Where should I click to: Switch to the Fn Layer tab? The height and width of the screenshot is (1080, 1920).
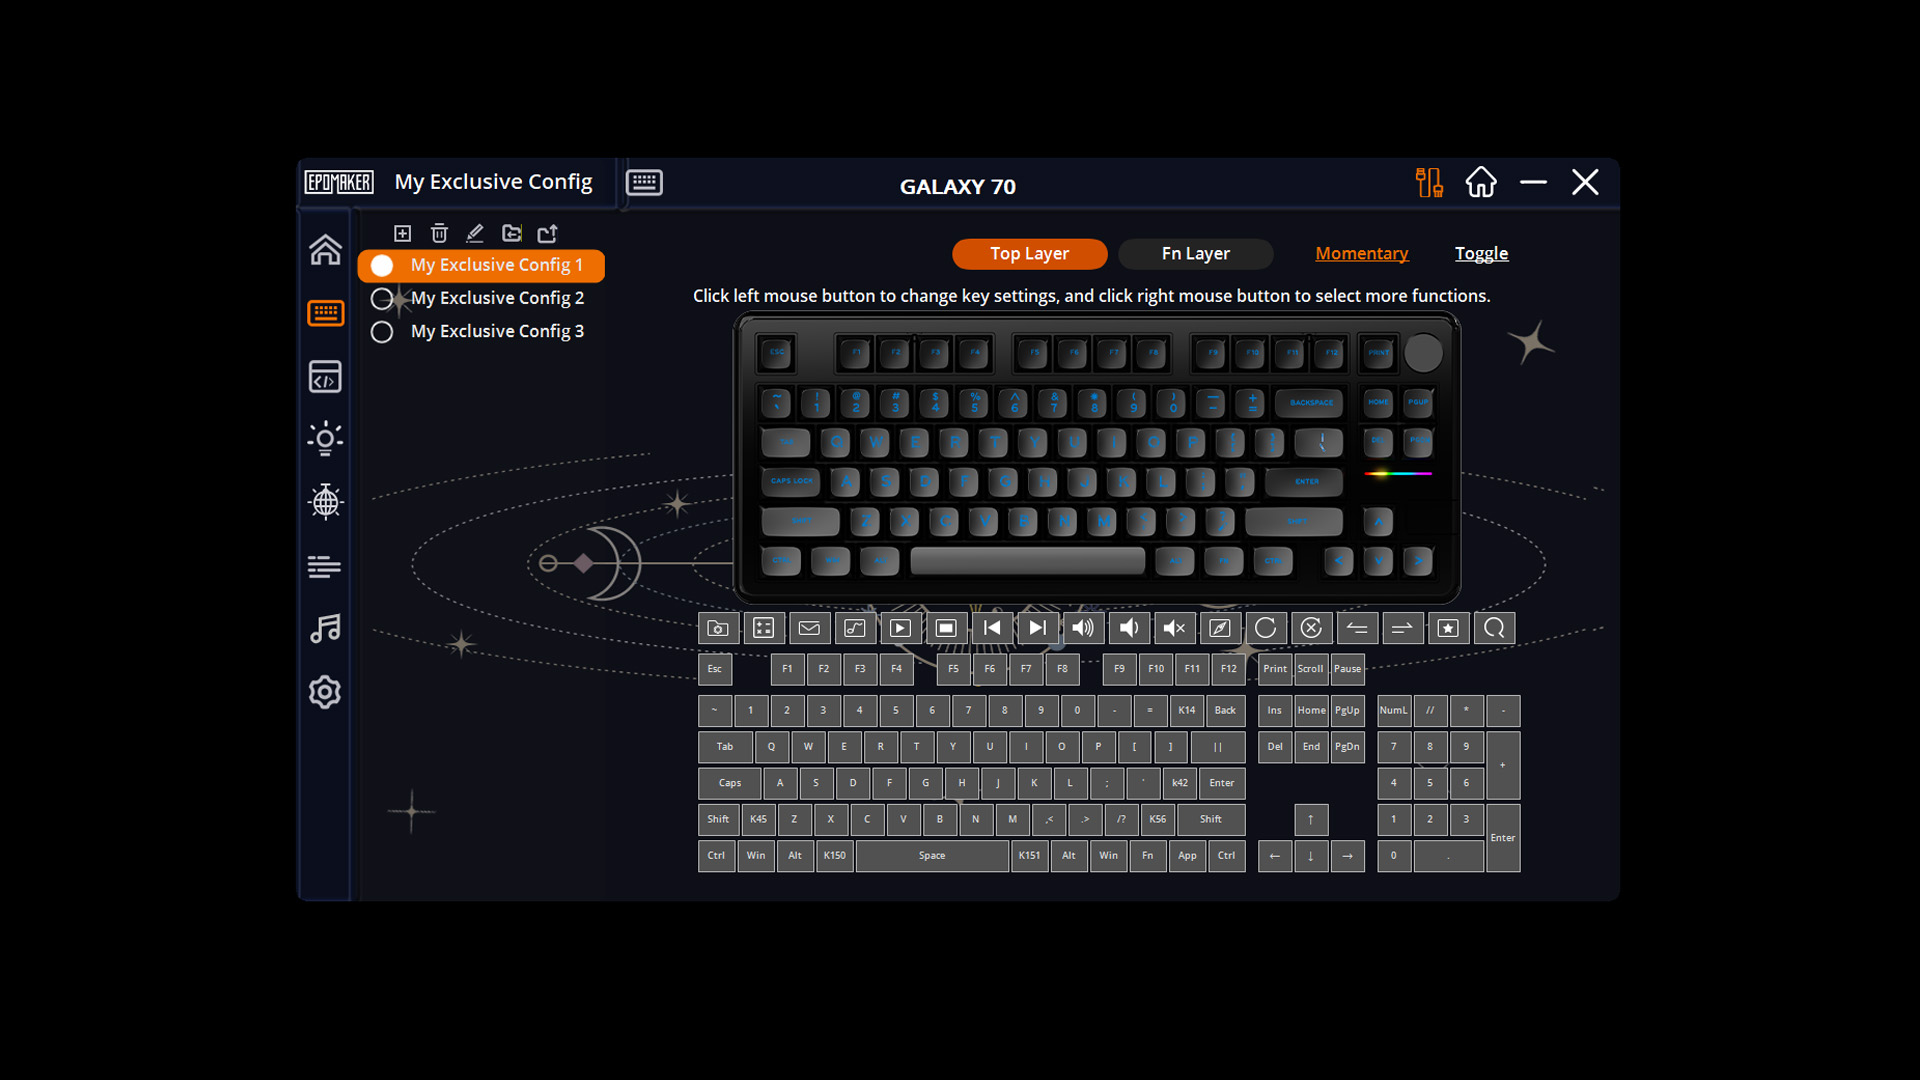1195,254
